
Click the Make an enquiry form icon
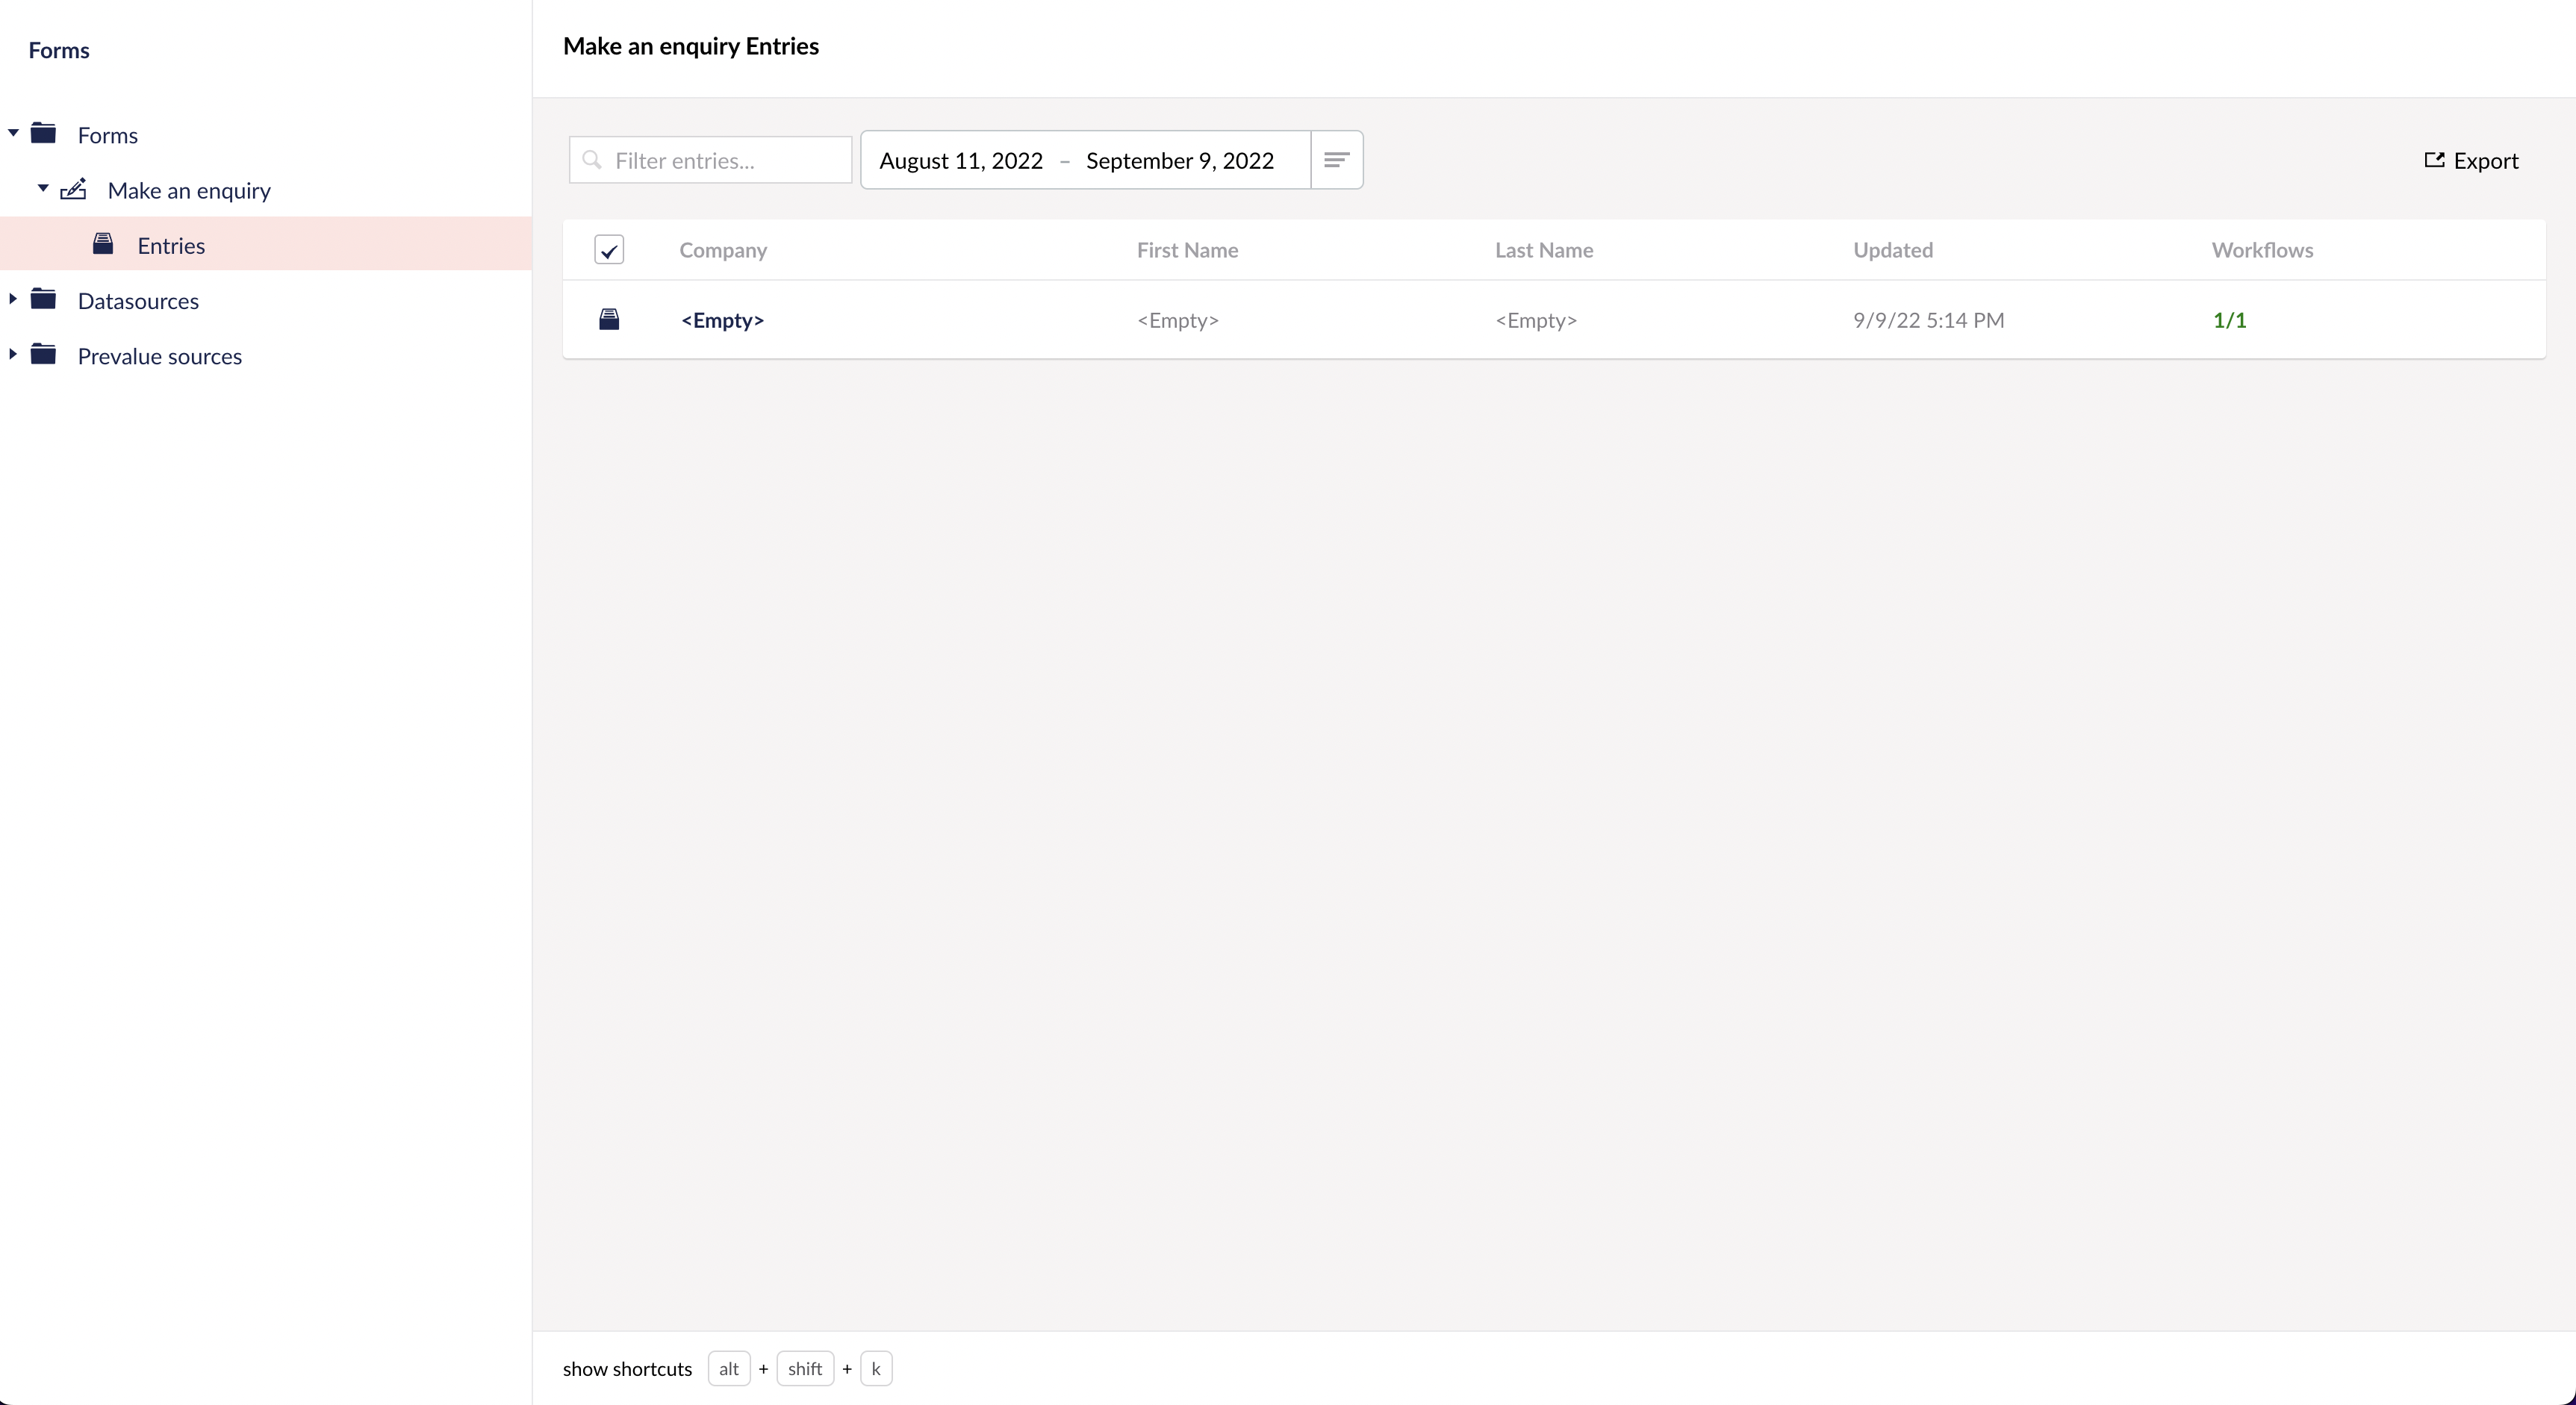74,189
